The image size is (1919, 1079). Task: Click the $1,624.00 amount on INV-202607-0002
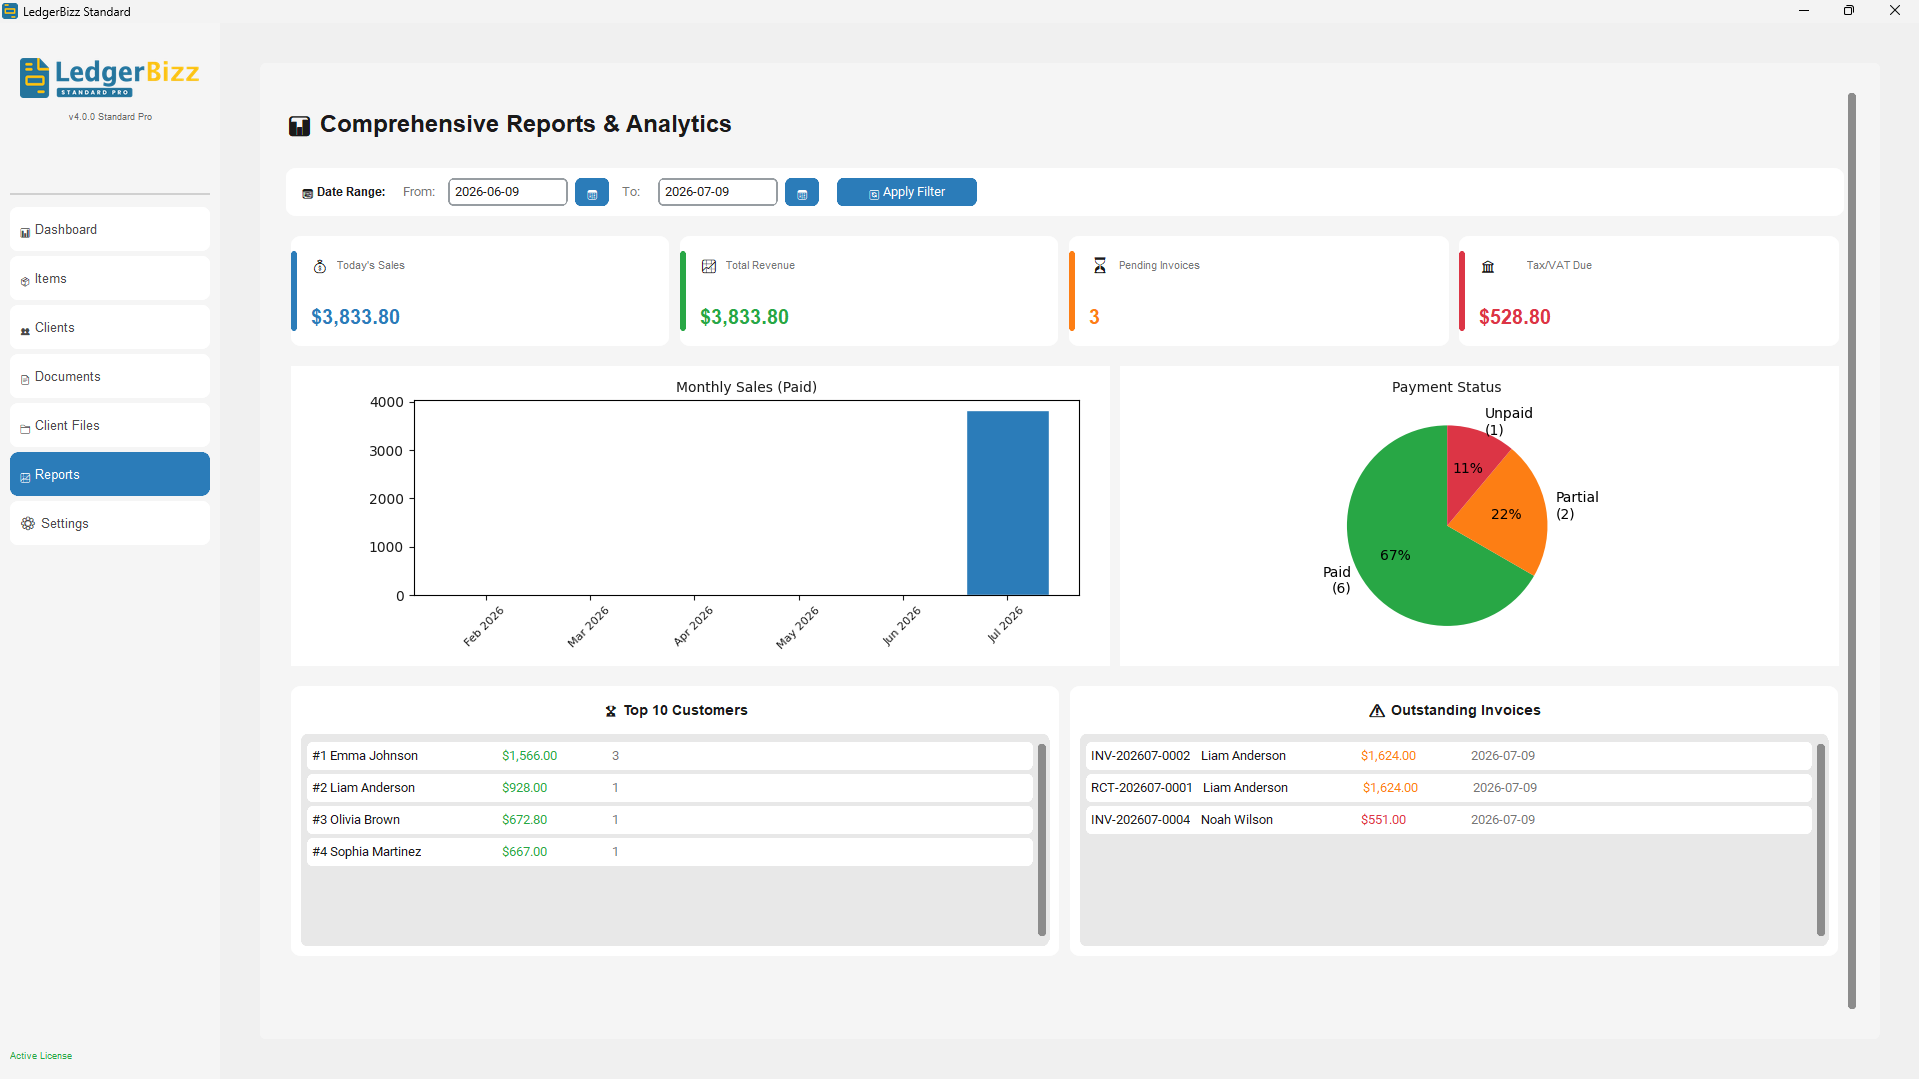pos(1388,756)
